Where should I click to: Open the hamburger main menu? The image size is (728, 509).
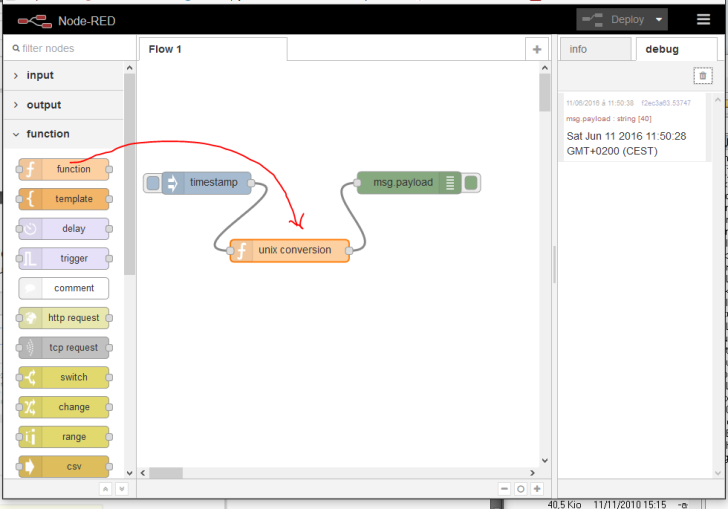(x=703, y=19)
